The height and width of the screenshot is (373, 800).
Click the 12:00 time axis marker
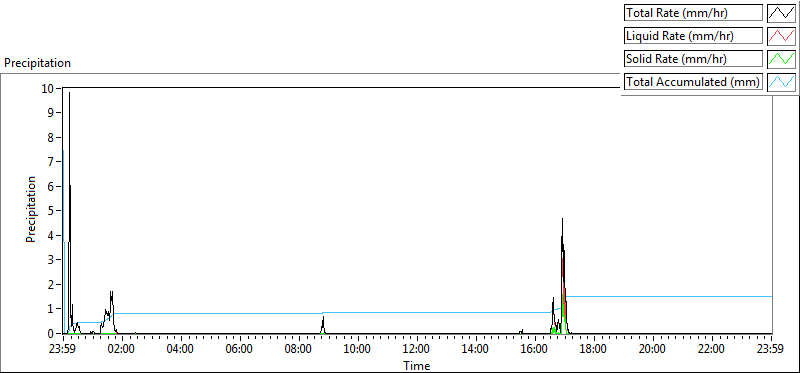pyautogui.click(x=417, y=350)
